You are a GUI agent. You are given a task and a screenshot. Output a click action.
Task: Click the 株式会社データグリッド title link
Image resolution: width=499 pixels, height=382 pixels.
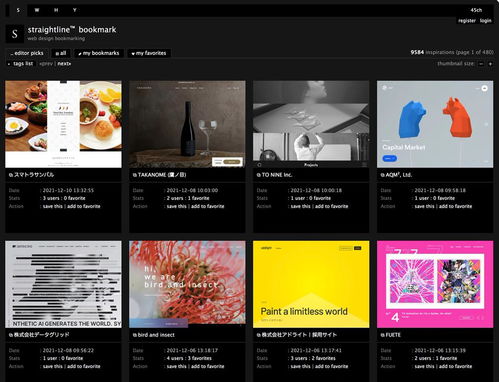click(x=41, y=335)
